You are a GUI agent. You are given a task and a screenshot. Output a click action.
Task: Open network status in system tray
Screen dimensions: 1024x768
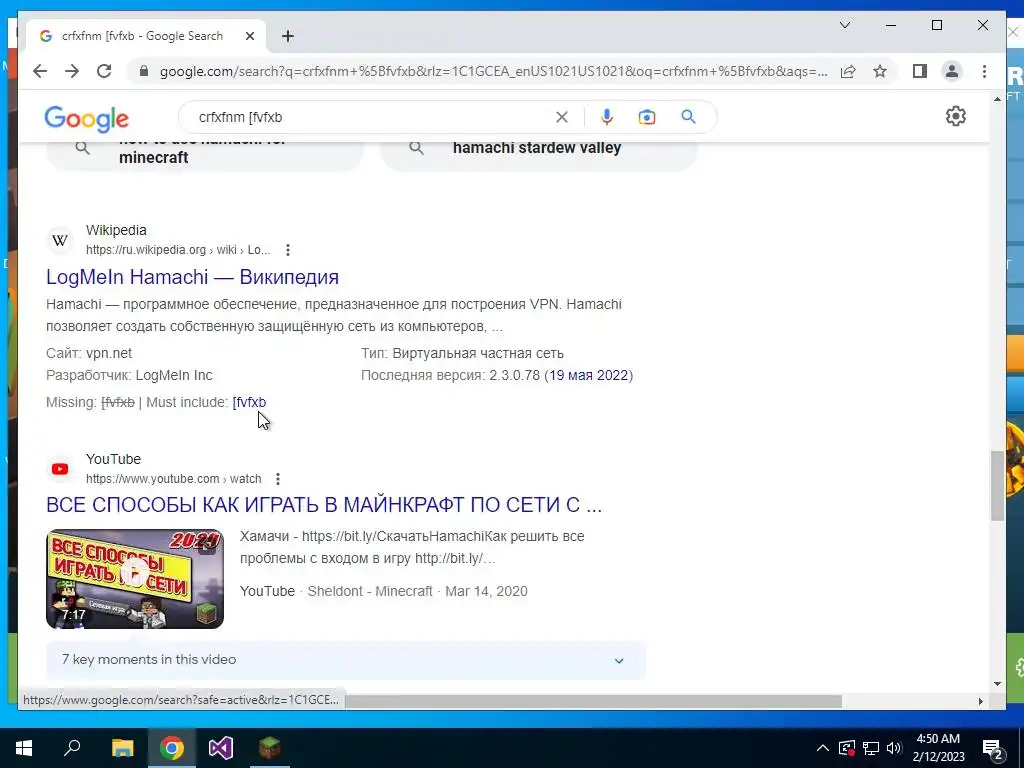(x=871, y=748)
